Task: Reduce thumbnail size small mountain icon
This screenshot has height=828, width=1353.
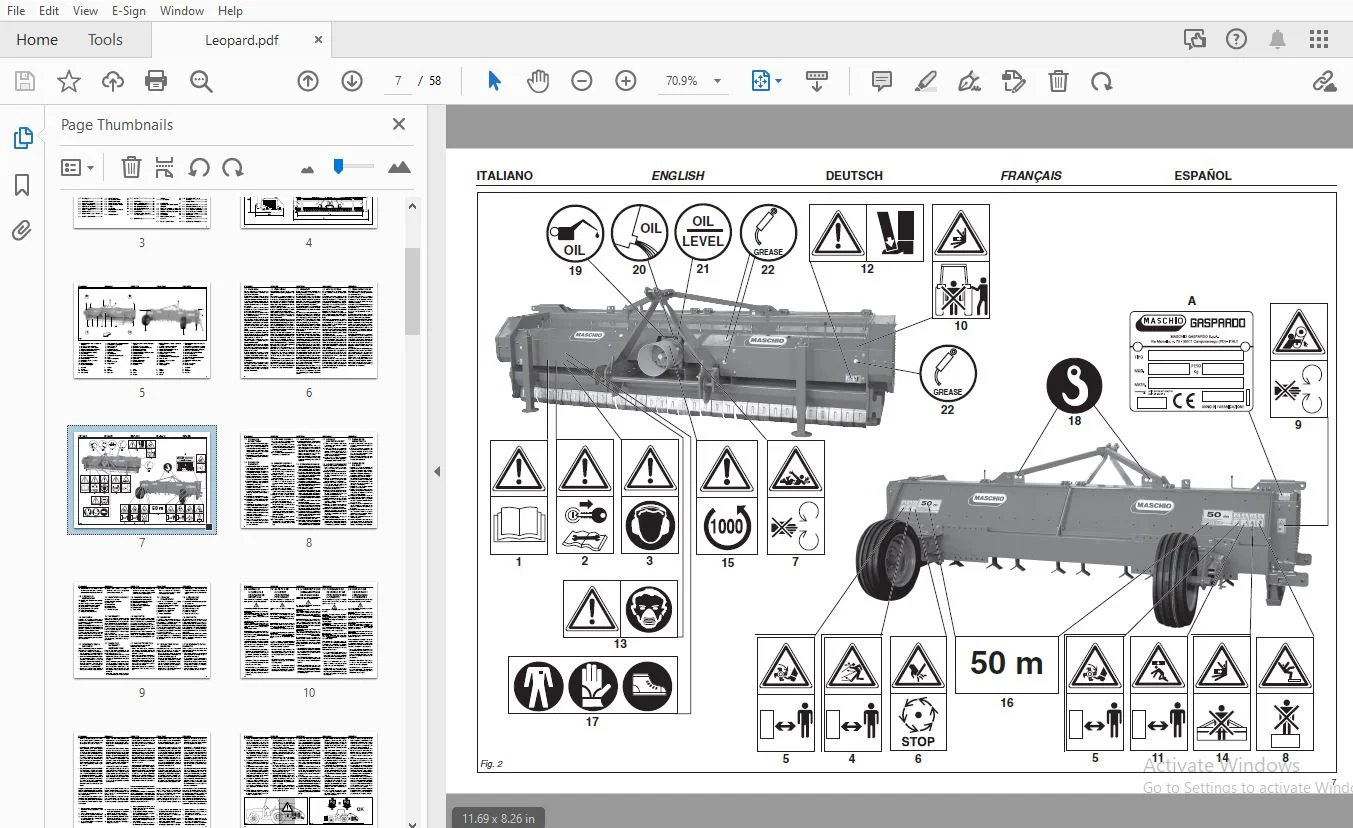Action: pyautogui.click(x=307, y=168)
